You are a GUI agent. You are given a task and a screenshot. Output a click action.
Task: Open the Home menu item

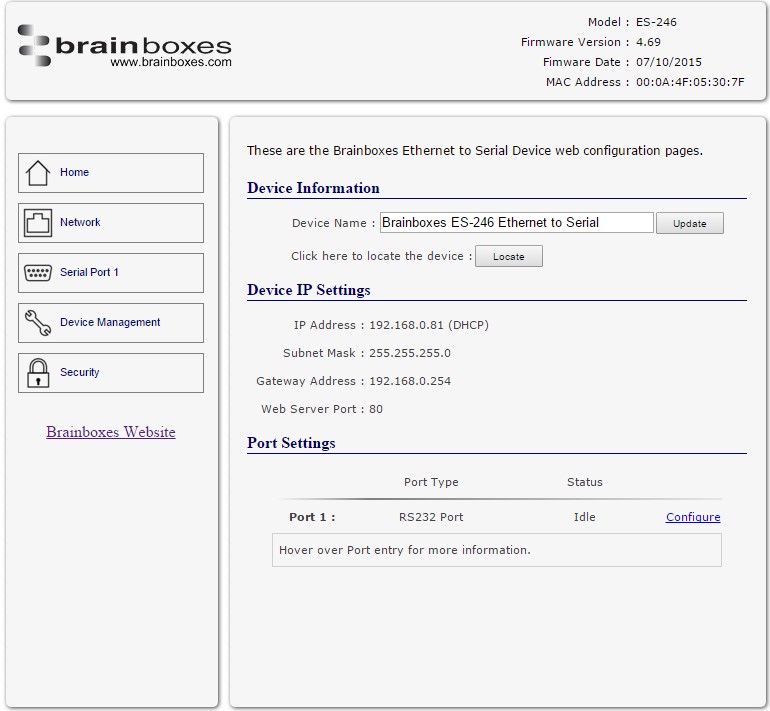[x=111, y=173]
